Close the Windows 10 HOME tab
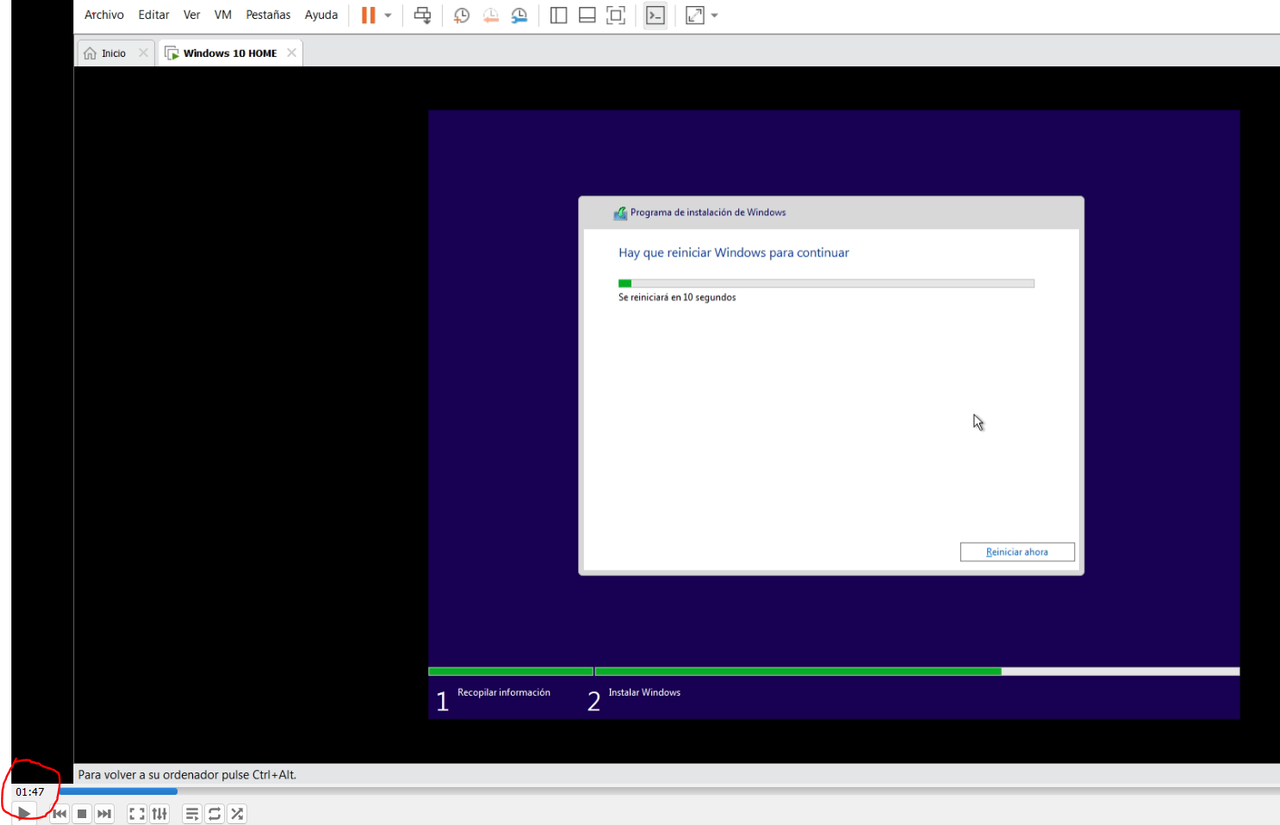The width and height of the screenshot is (1280, 825). tap(291, 53)
